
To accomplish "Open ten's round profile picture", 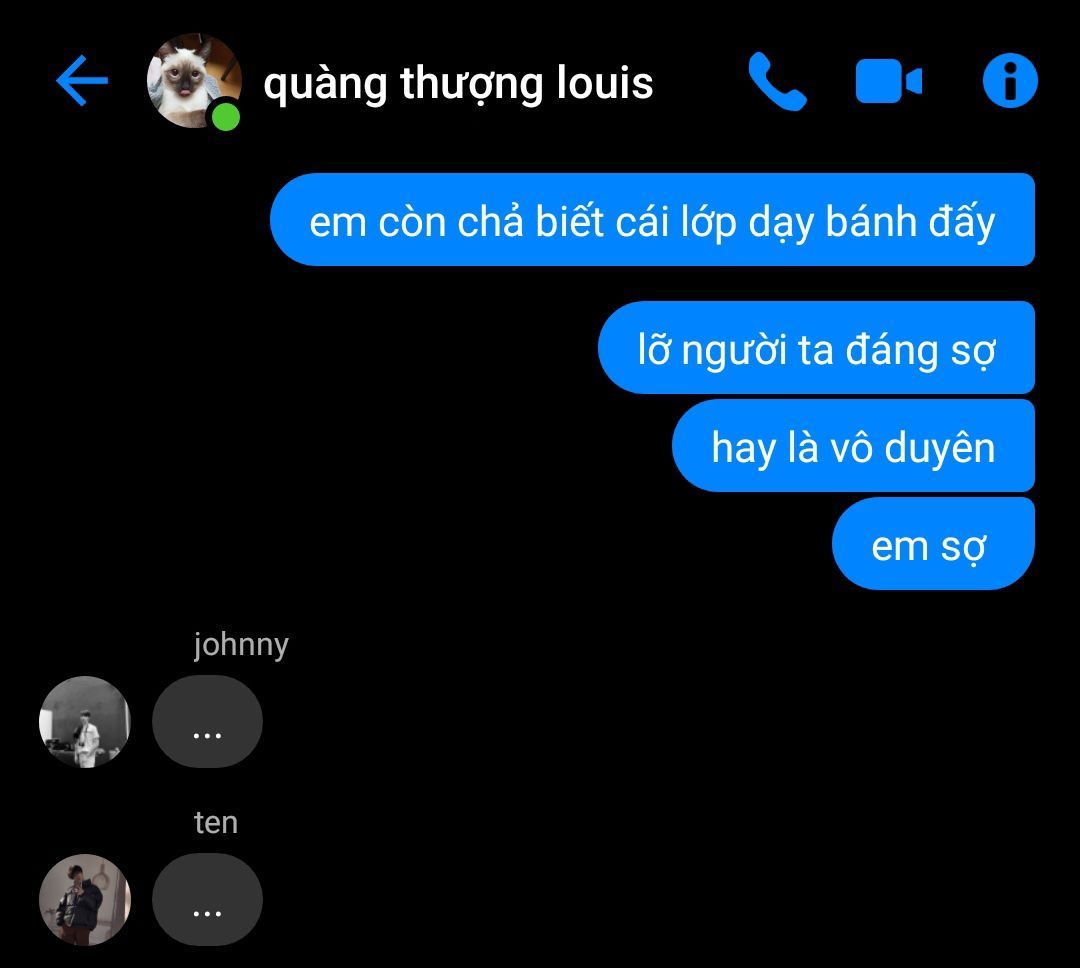I will 85,900.
